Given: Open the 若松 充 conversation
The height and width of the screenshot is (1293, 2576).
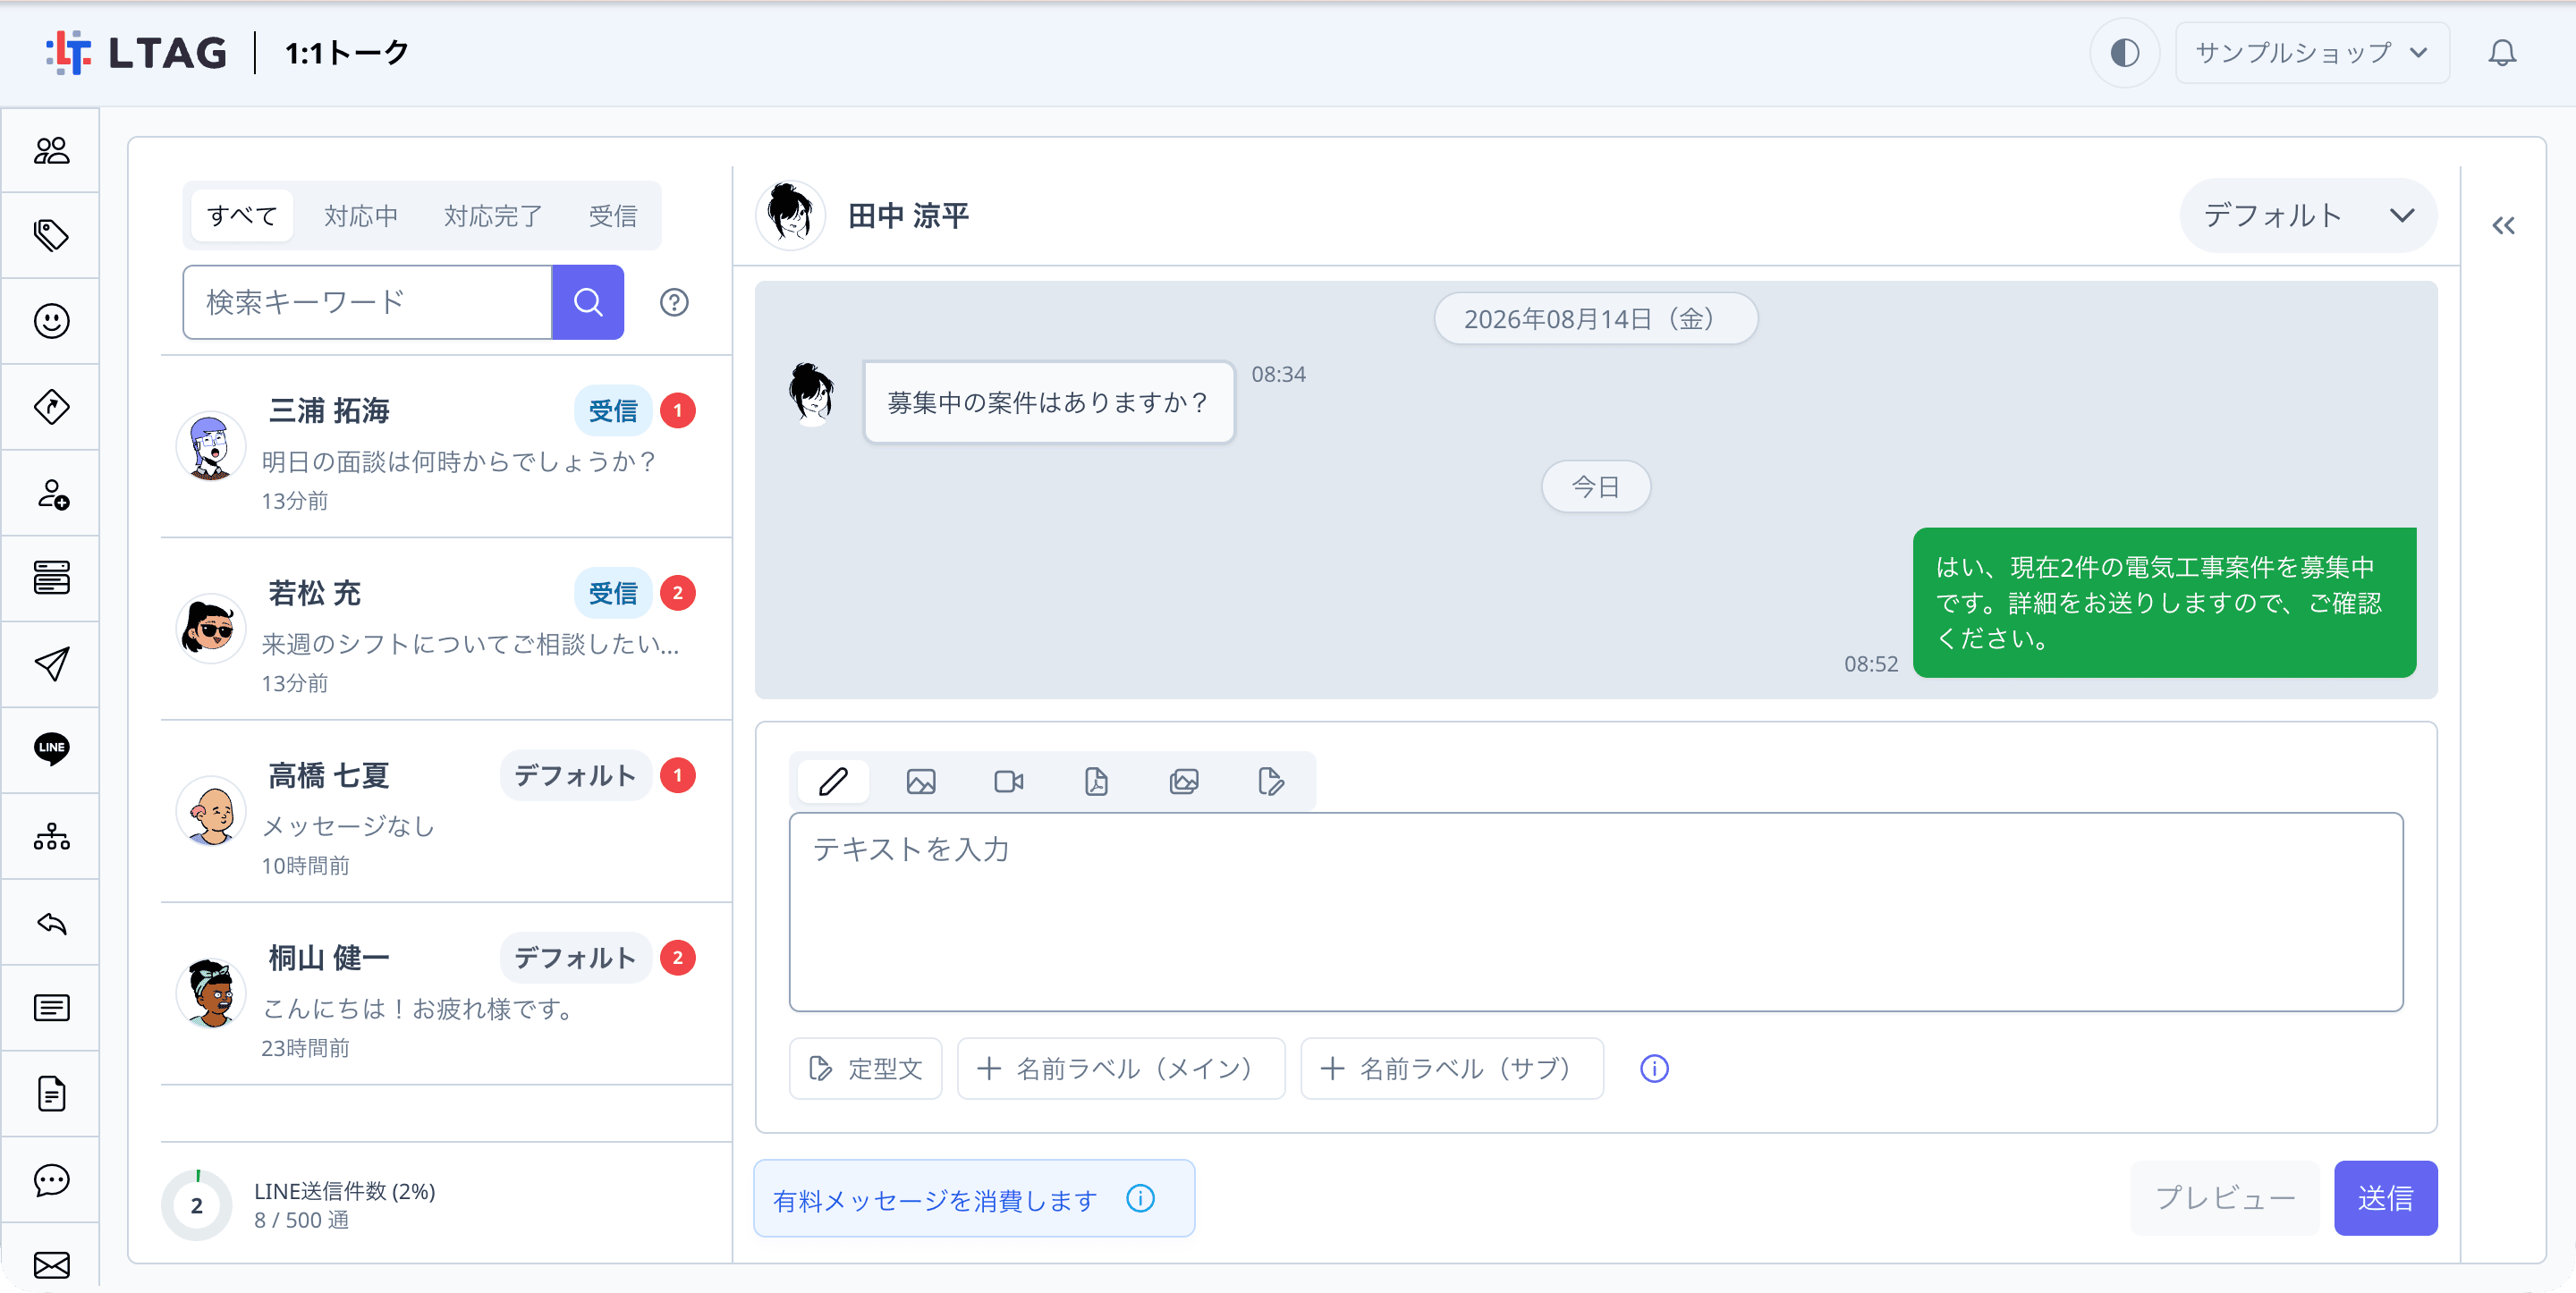Looking at the screenshot, I should point(446,629).
